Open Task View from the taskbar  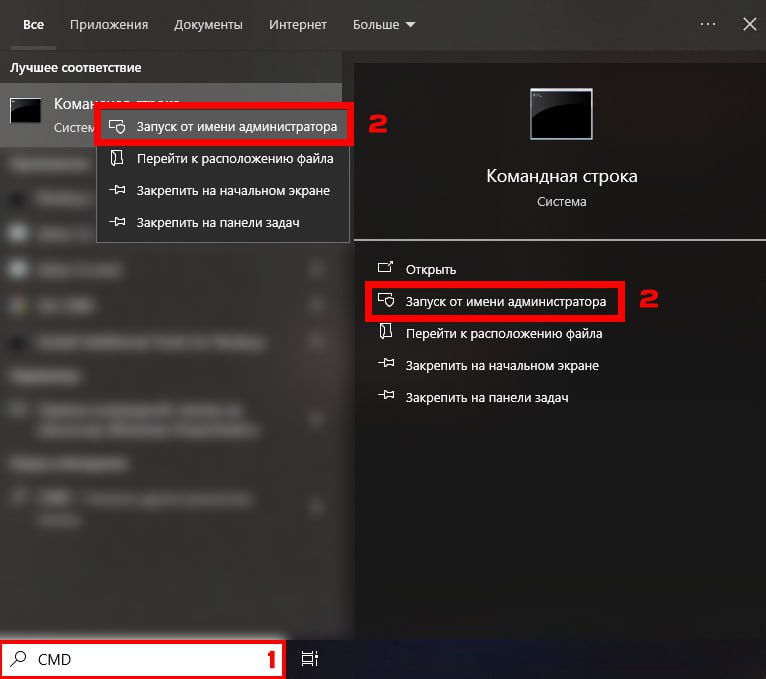click(310, 659)
